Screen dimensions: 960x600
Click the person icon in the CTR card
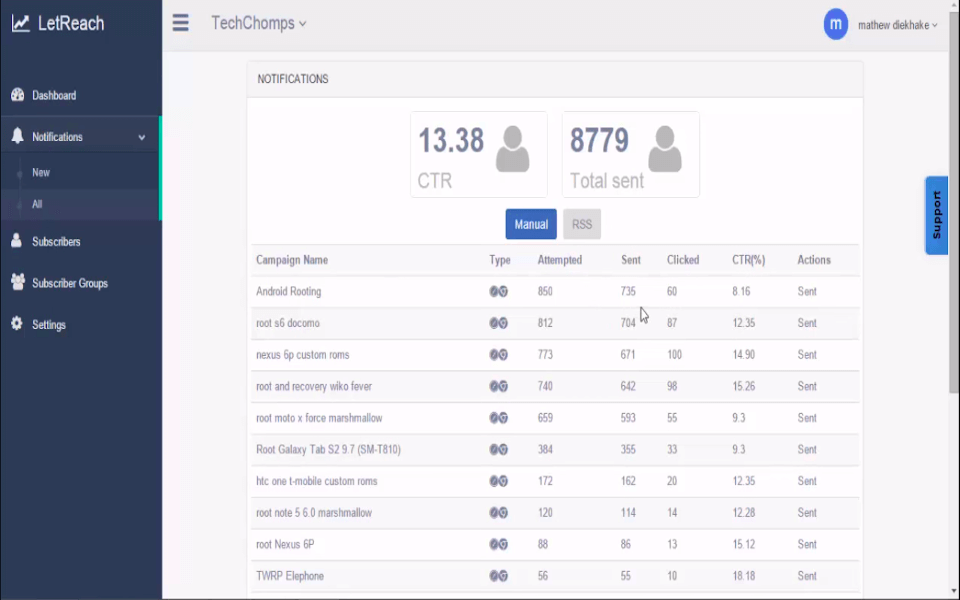pos(512,149)
